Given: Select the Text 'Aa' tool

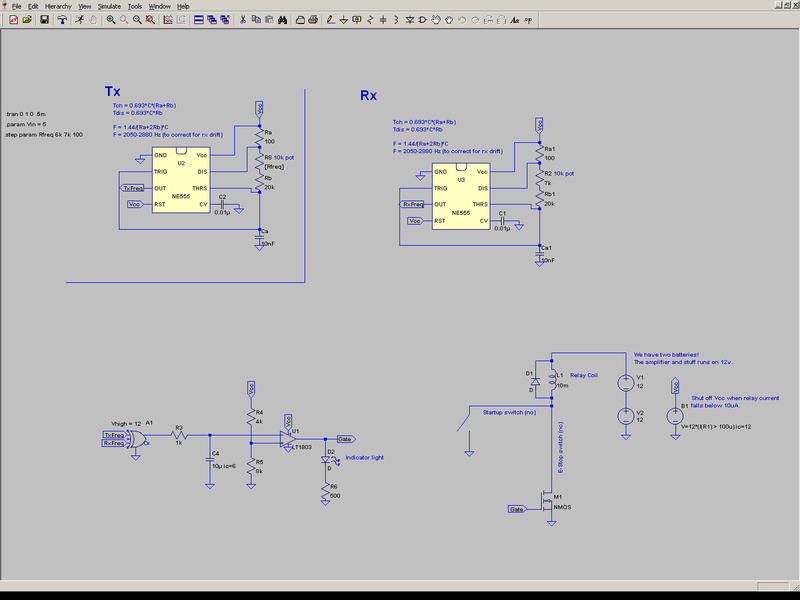Looking at the screenshot, I should pyautogui.click(x=514, y=20).
